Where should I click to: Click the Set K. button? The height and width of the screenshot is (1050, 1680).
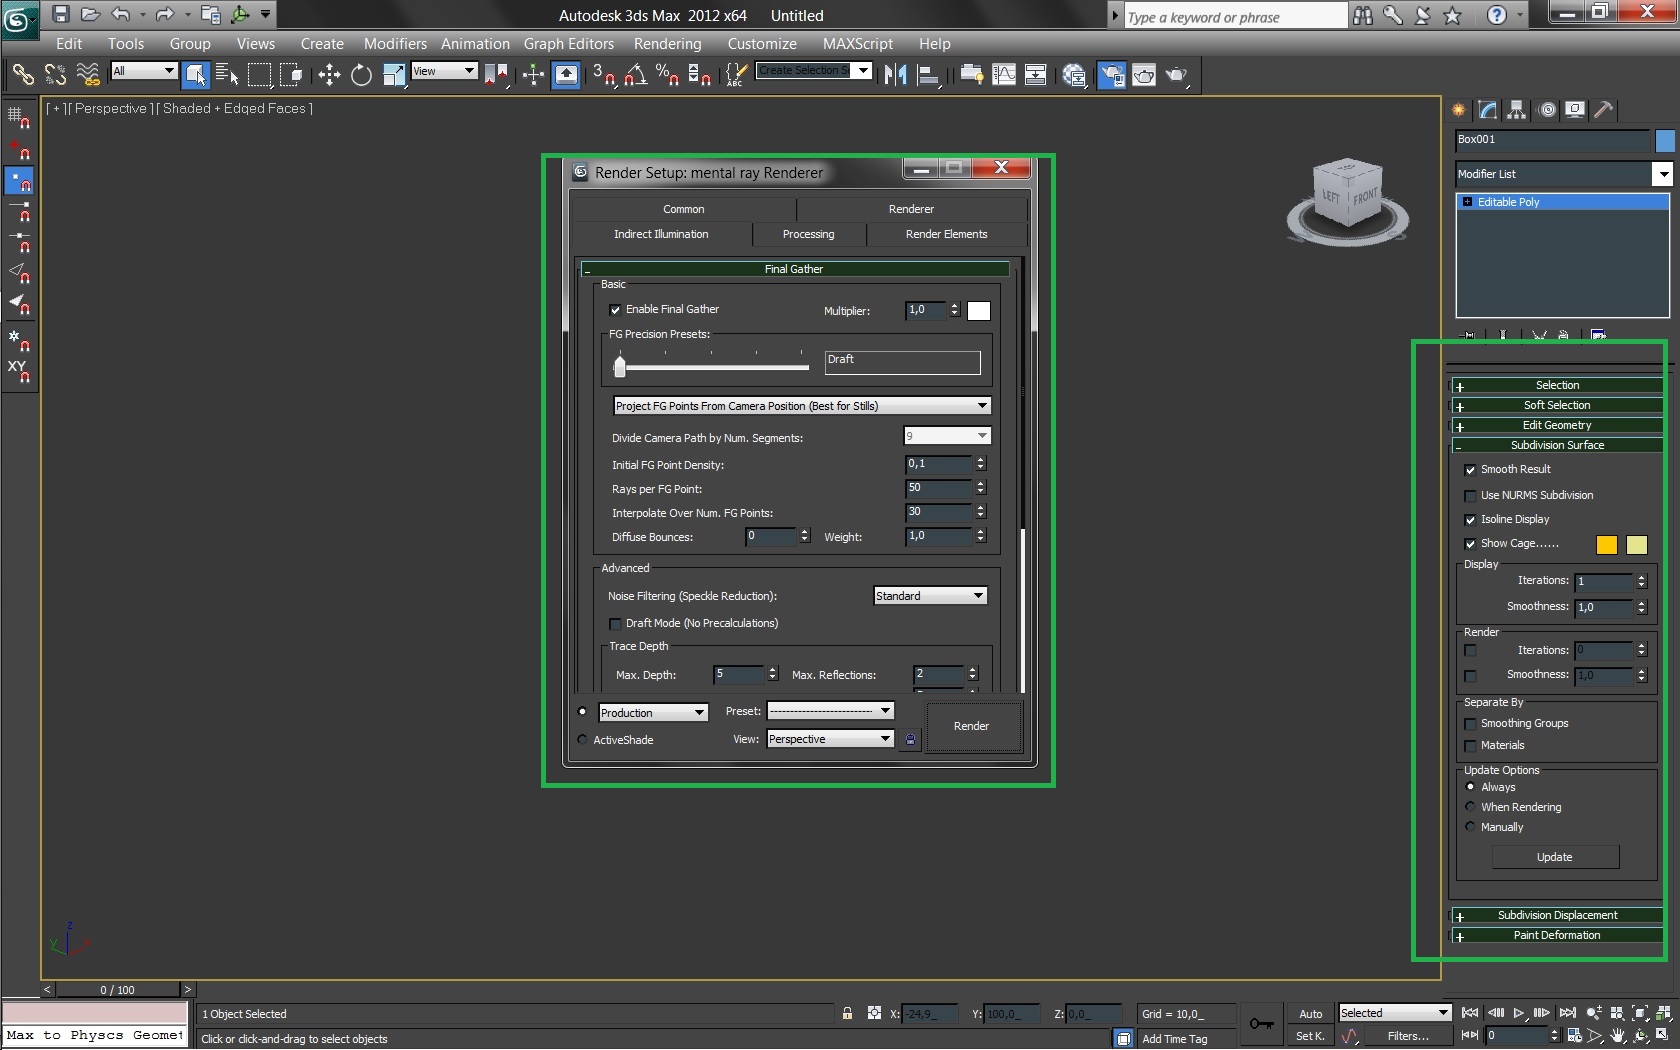point(1310,1036)
